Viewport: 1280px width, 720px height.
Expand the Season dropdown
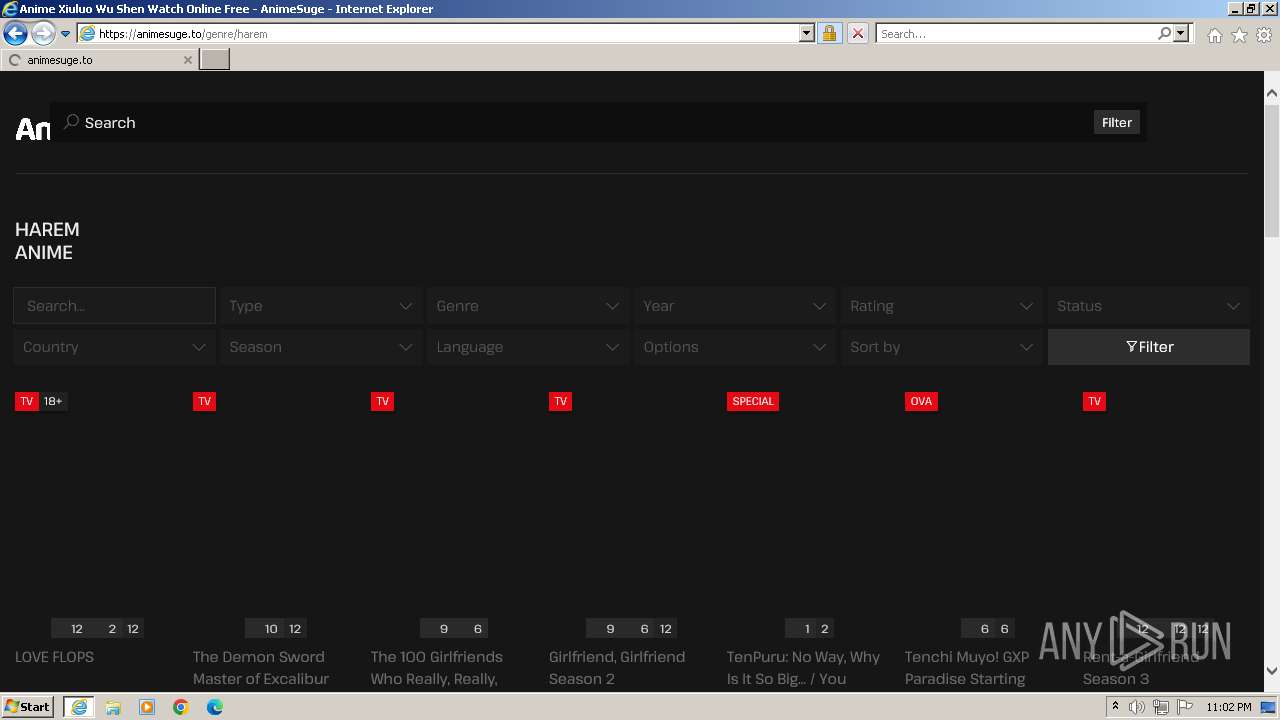(x=321, y=347)
